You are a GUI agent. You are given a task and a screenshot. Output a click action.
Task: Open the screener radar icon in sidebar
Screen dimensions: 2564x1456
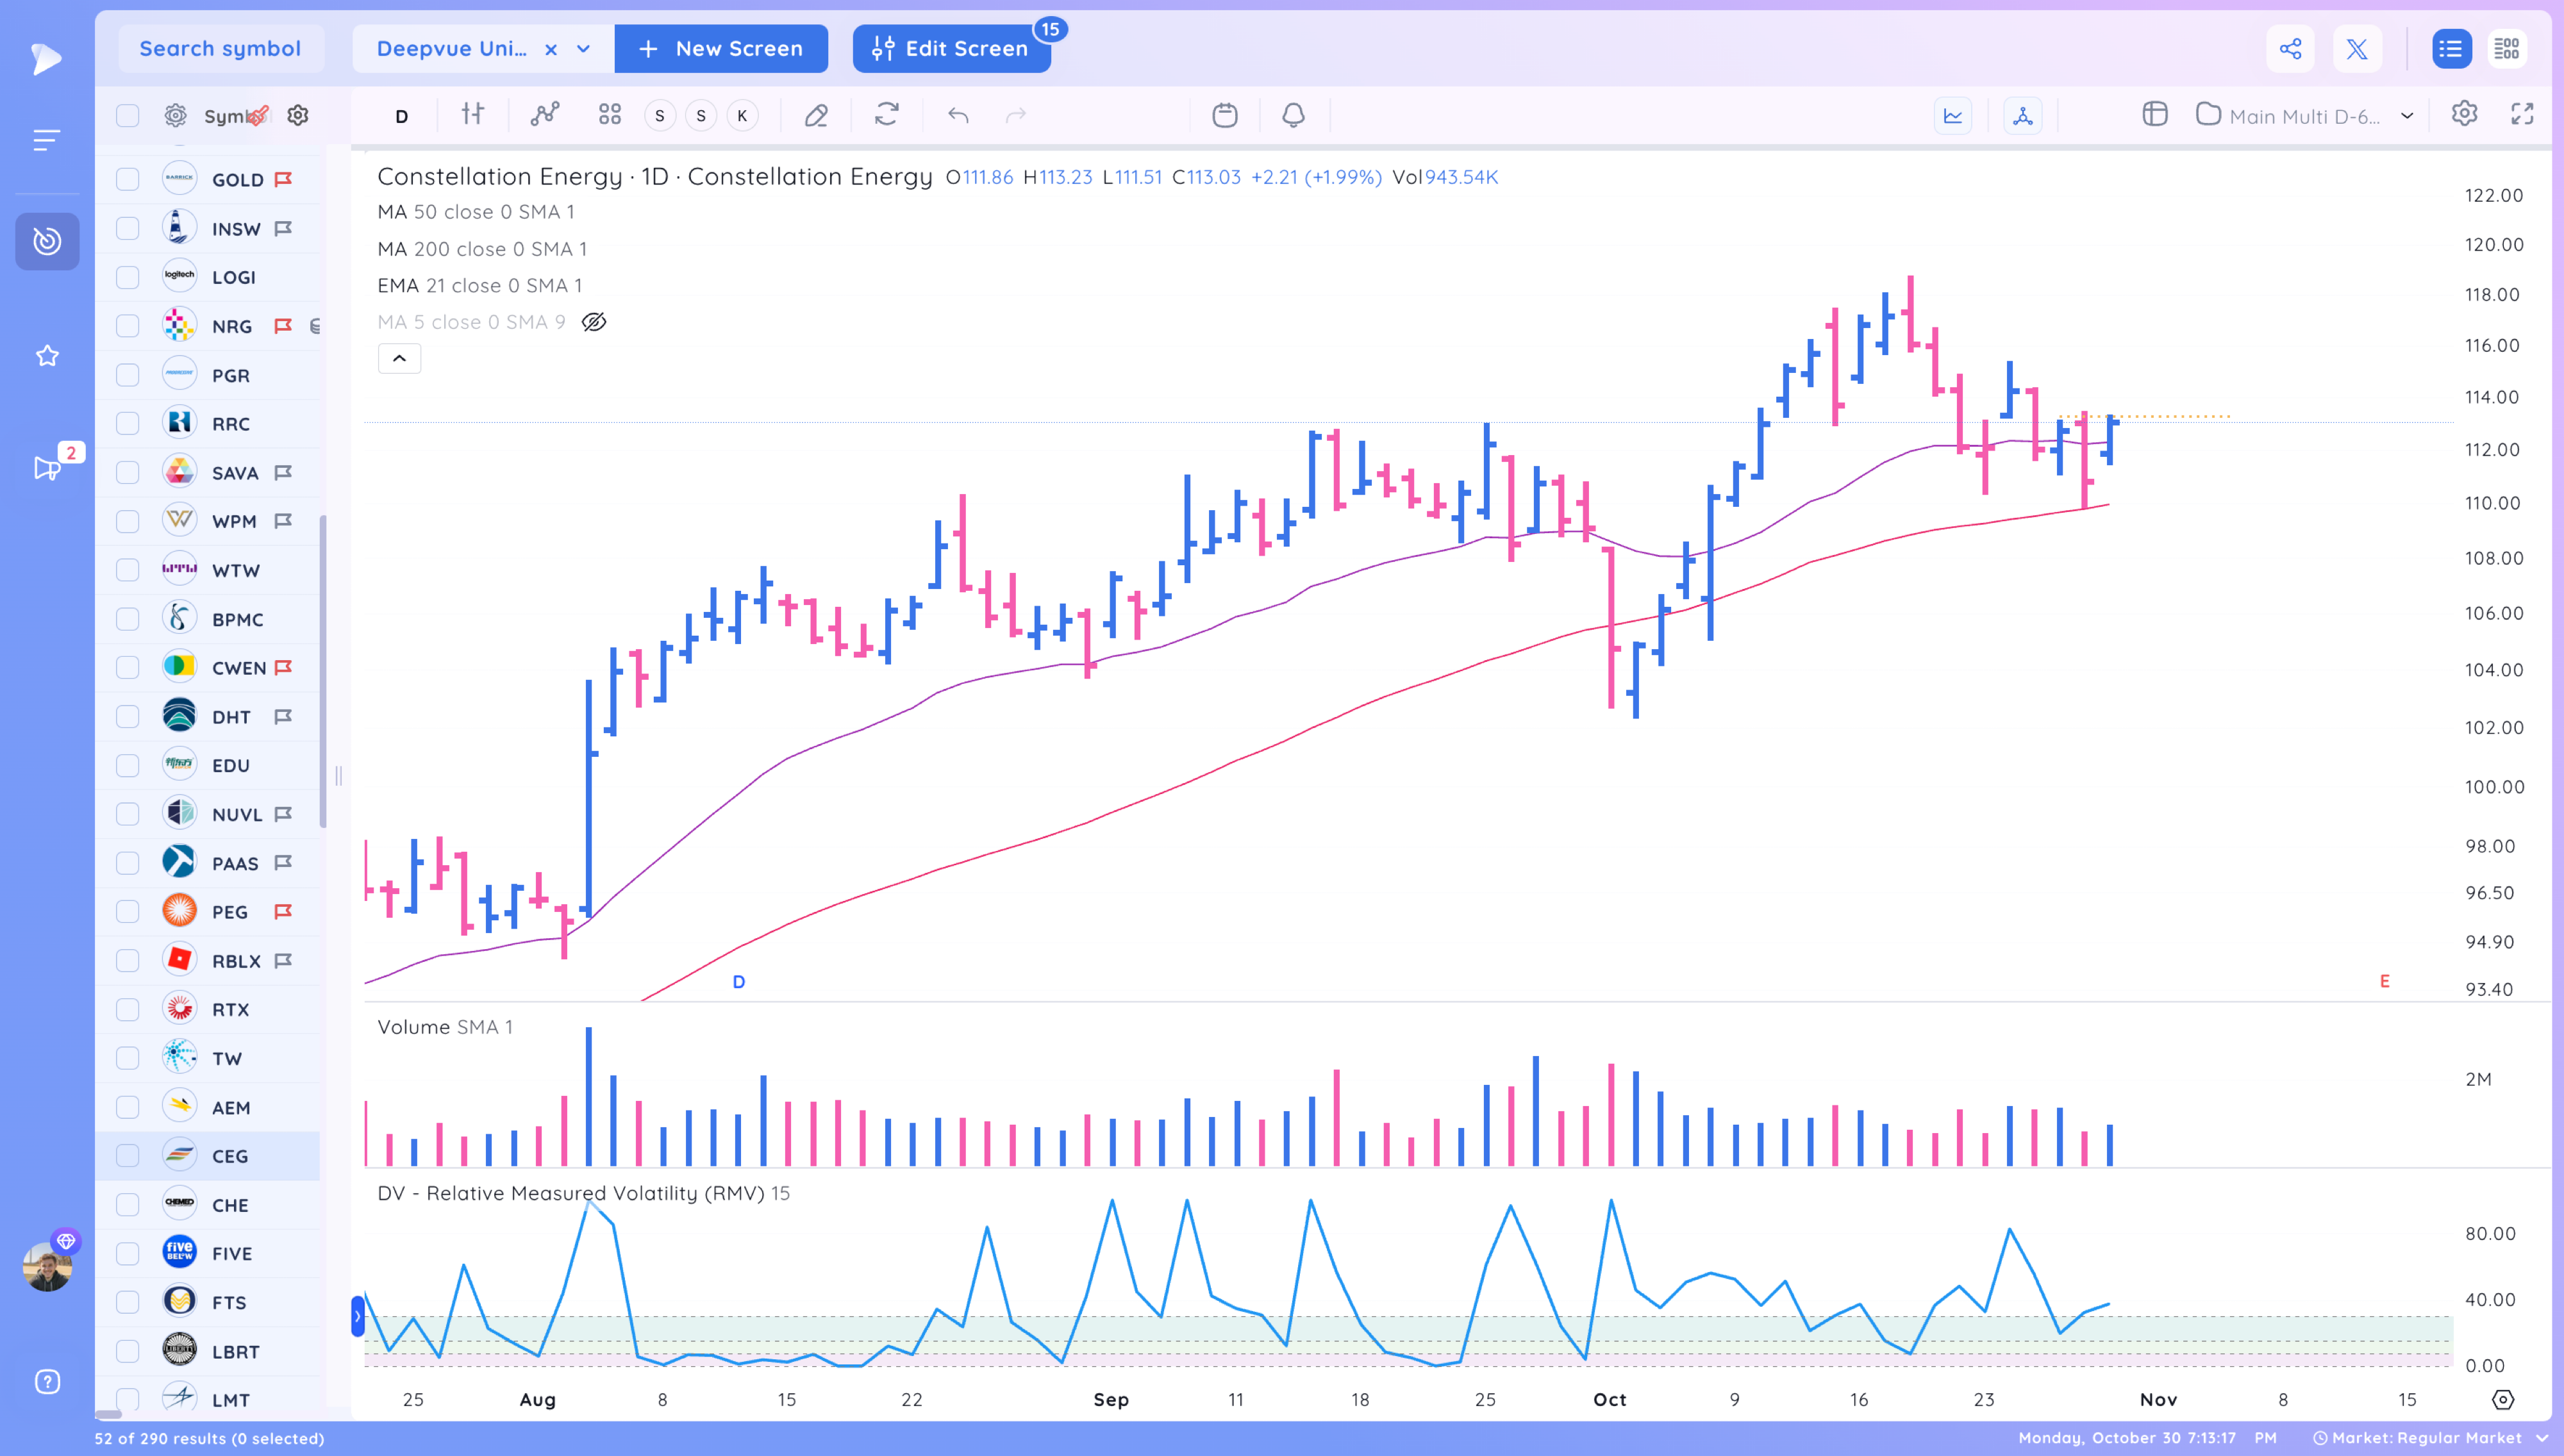tap(47, 241)
